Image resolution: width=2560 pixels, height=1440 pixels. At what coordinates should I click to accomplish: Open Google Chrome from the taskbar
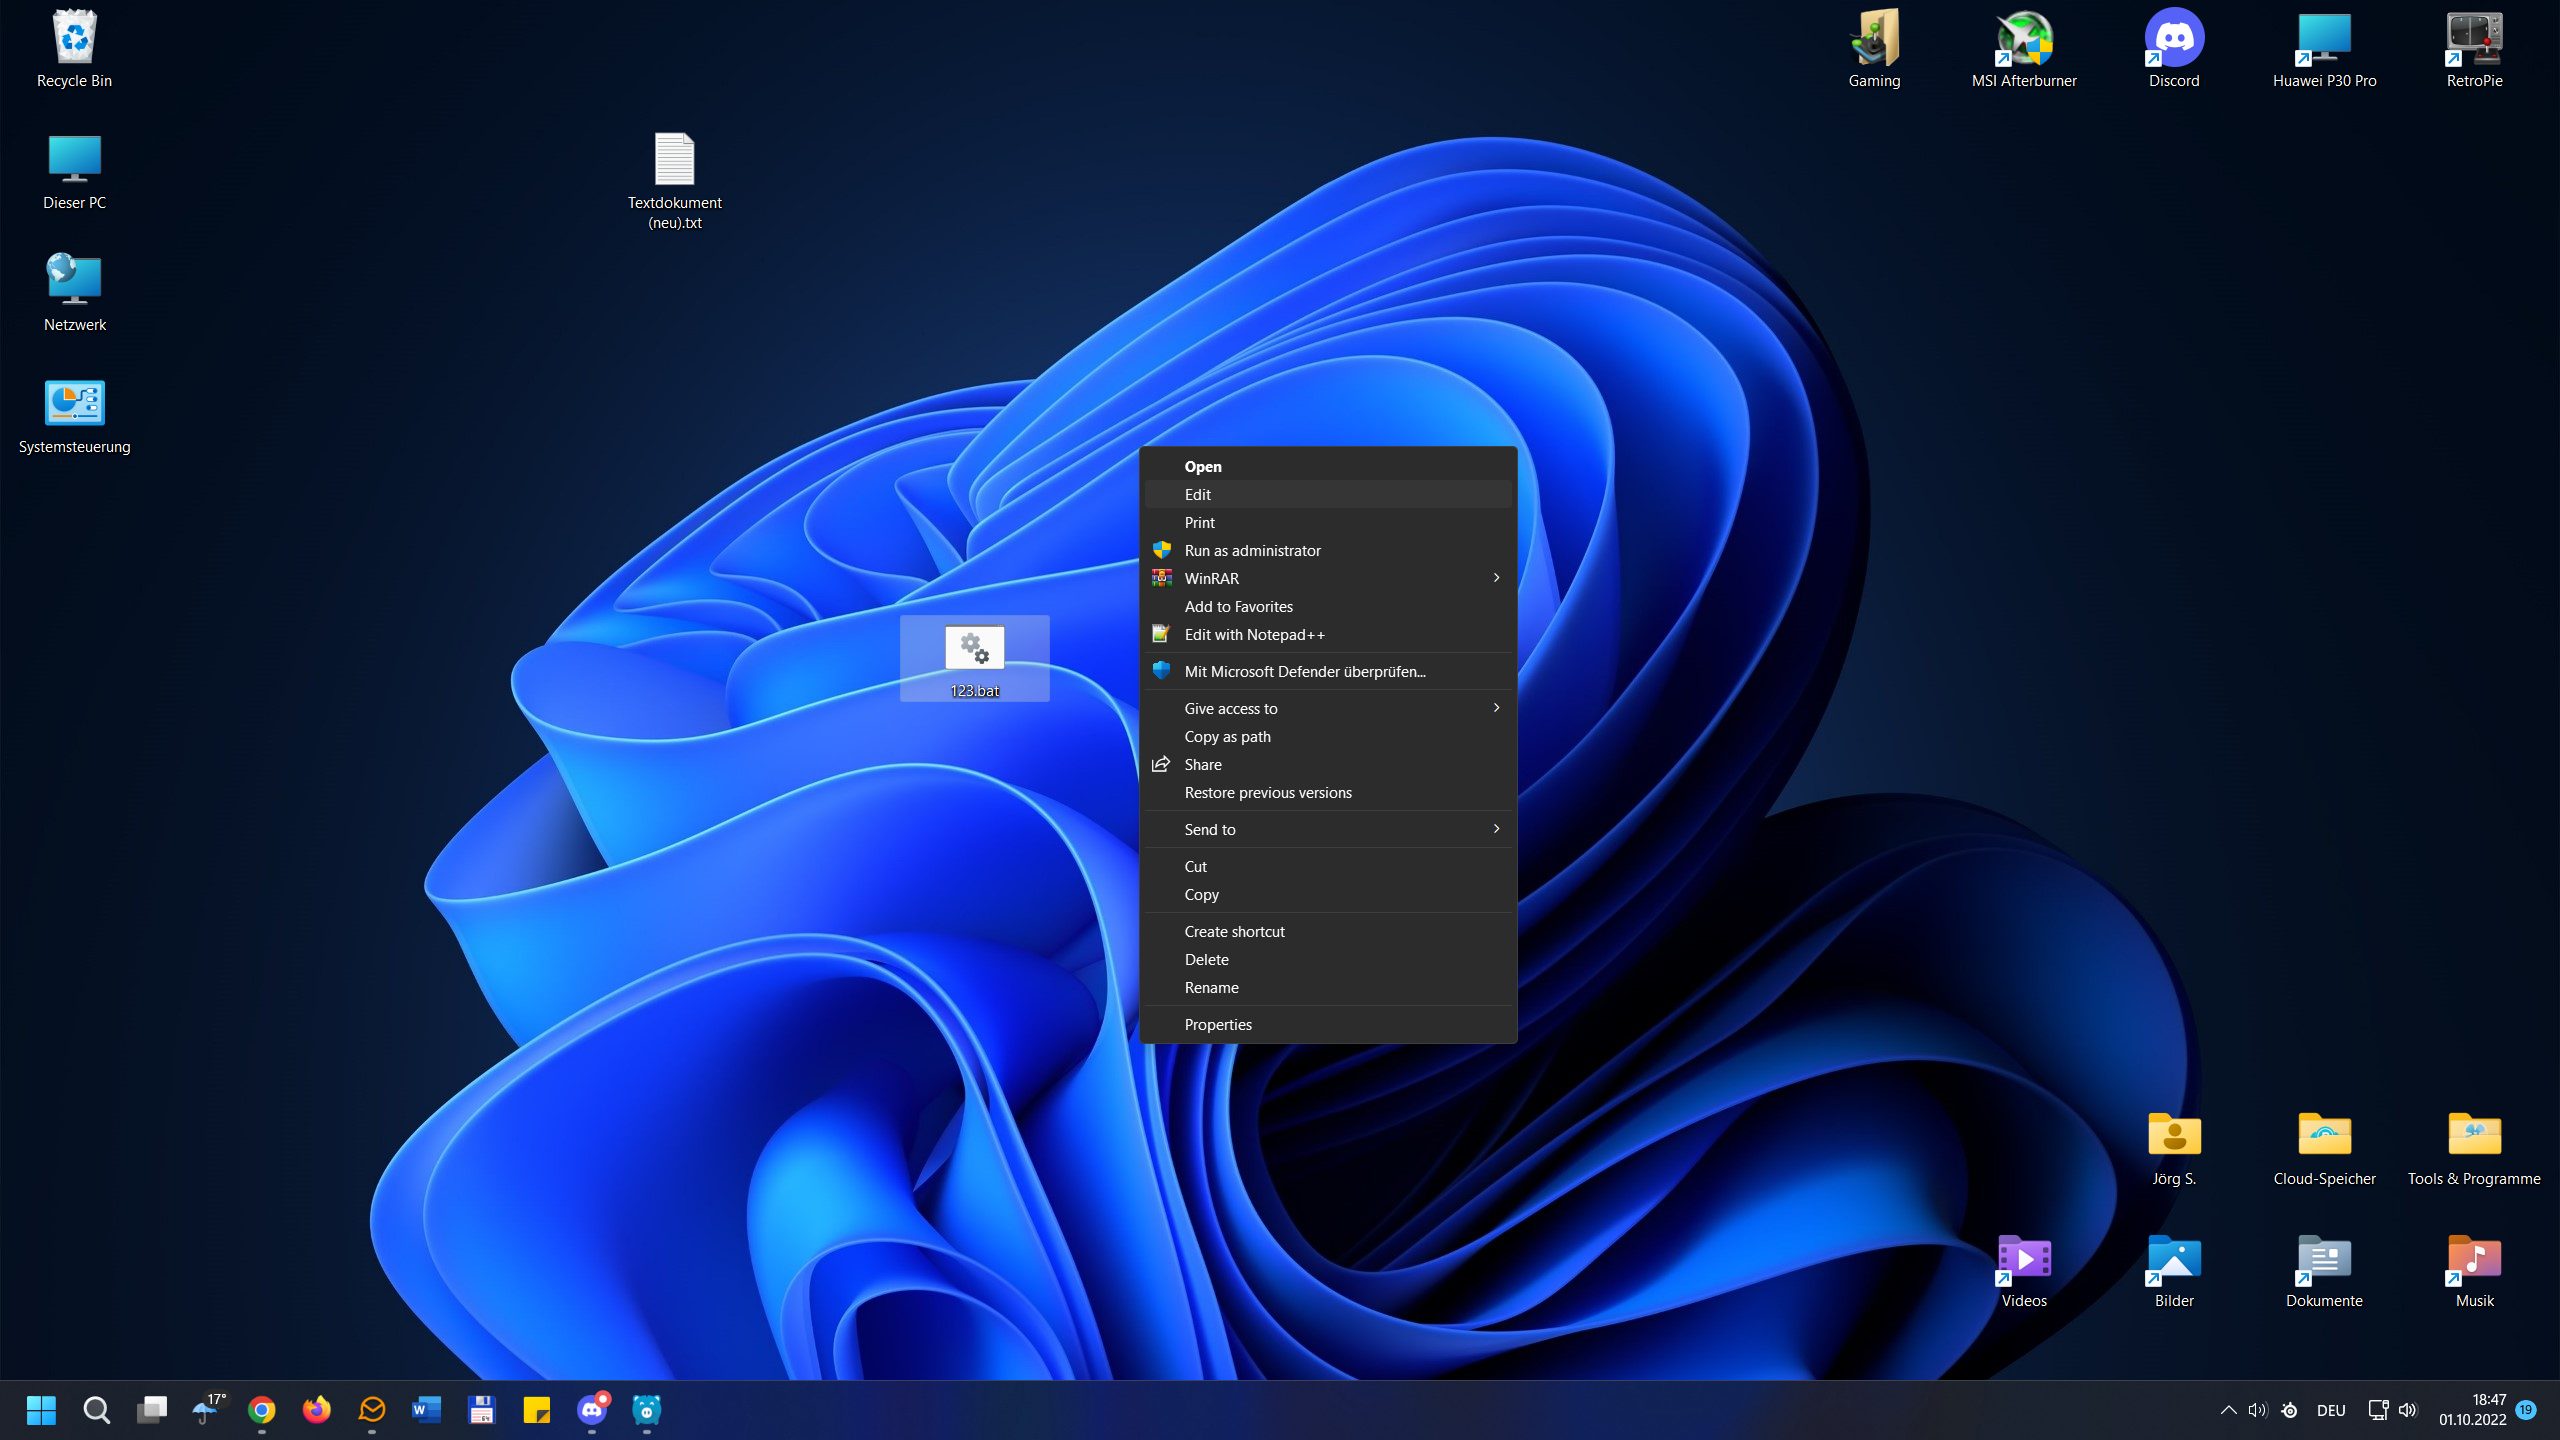[262, 1410]
